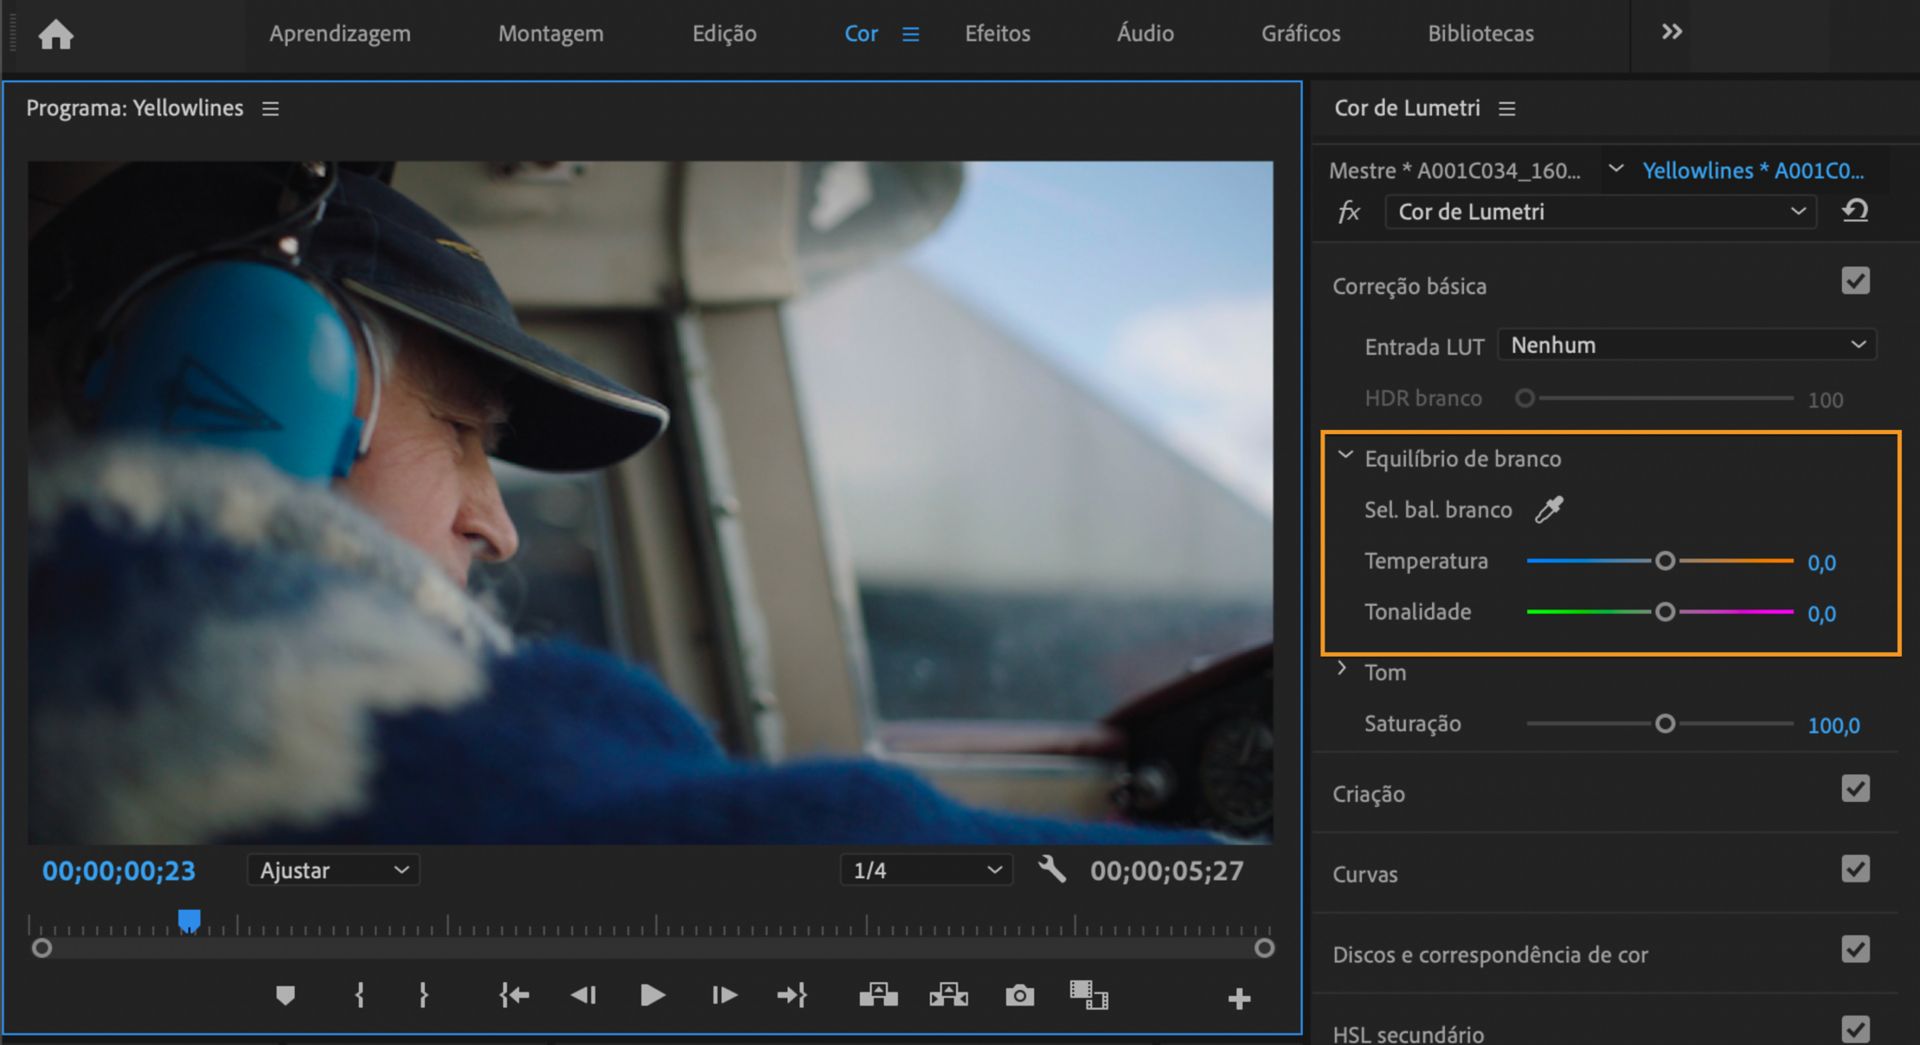Open the Ajustar zoom level dropdown
The width and height of the screenshot is (1920, 1045).
tap(333, 870)
